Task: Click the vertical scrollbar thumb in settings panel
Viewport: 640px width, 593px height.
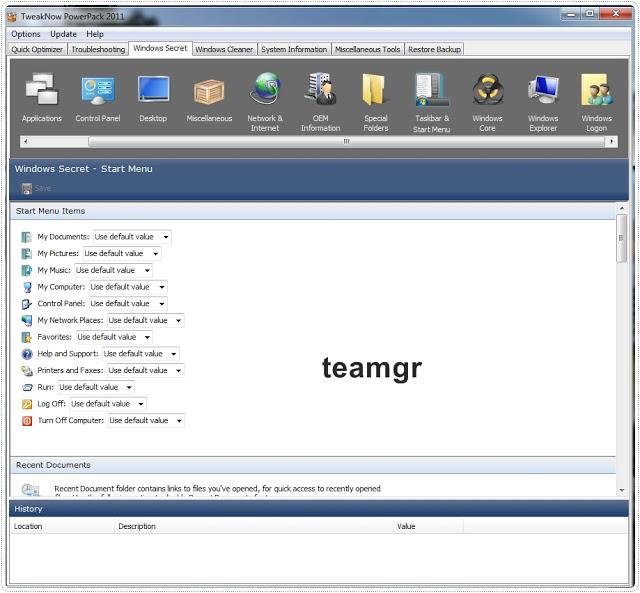Action: 622,238
